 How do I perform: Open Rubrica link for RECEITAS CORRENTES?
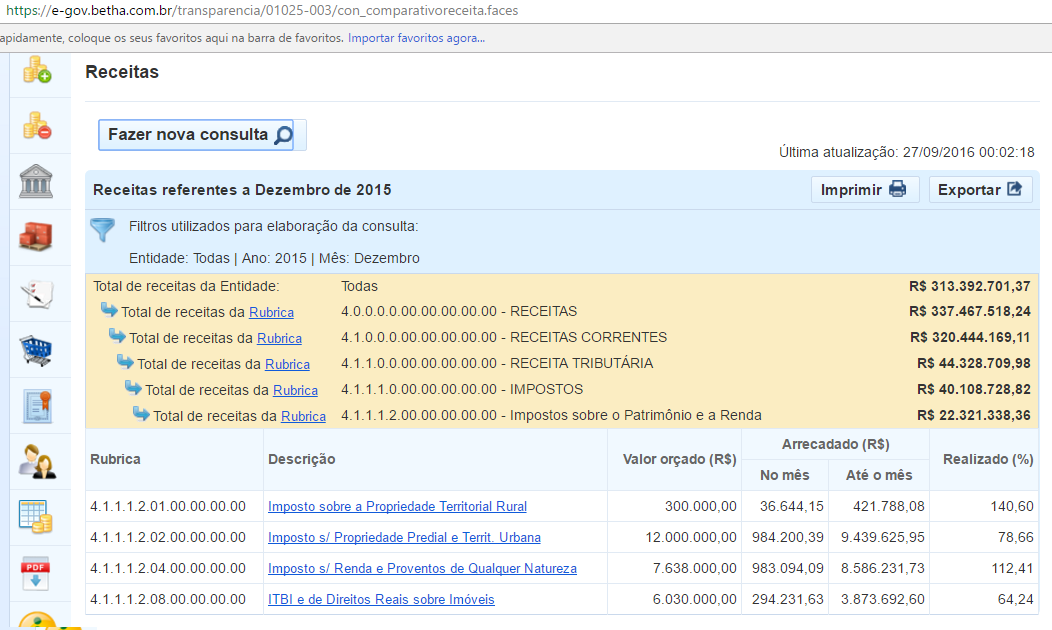pos(279,338)
